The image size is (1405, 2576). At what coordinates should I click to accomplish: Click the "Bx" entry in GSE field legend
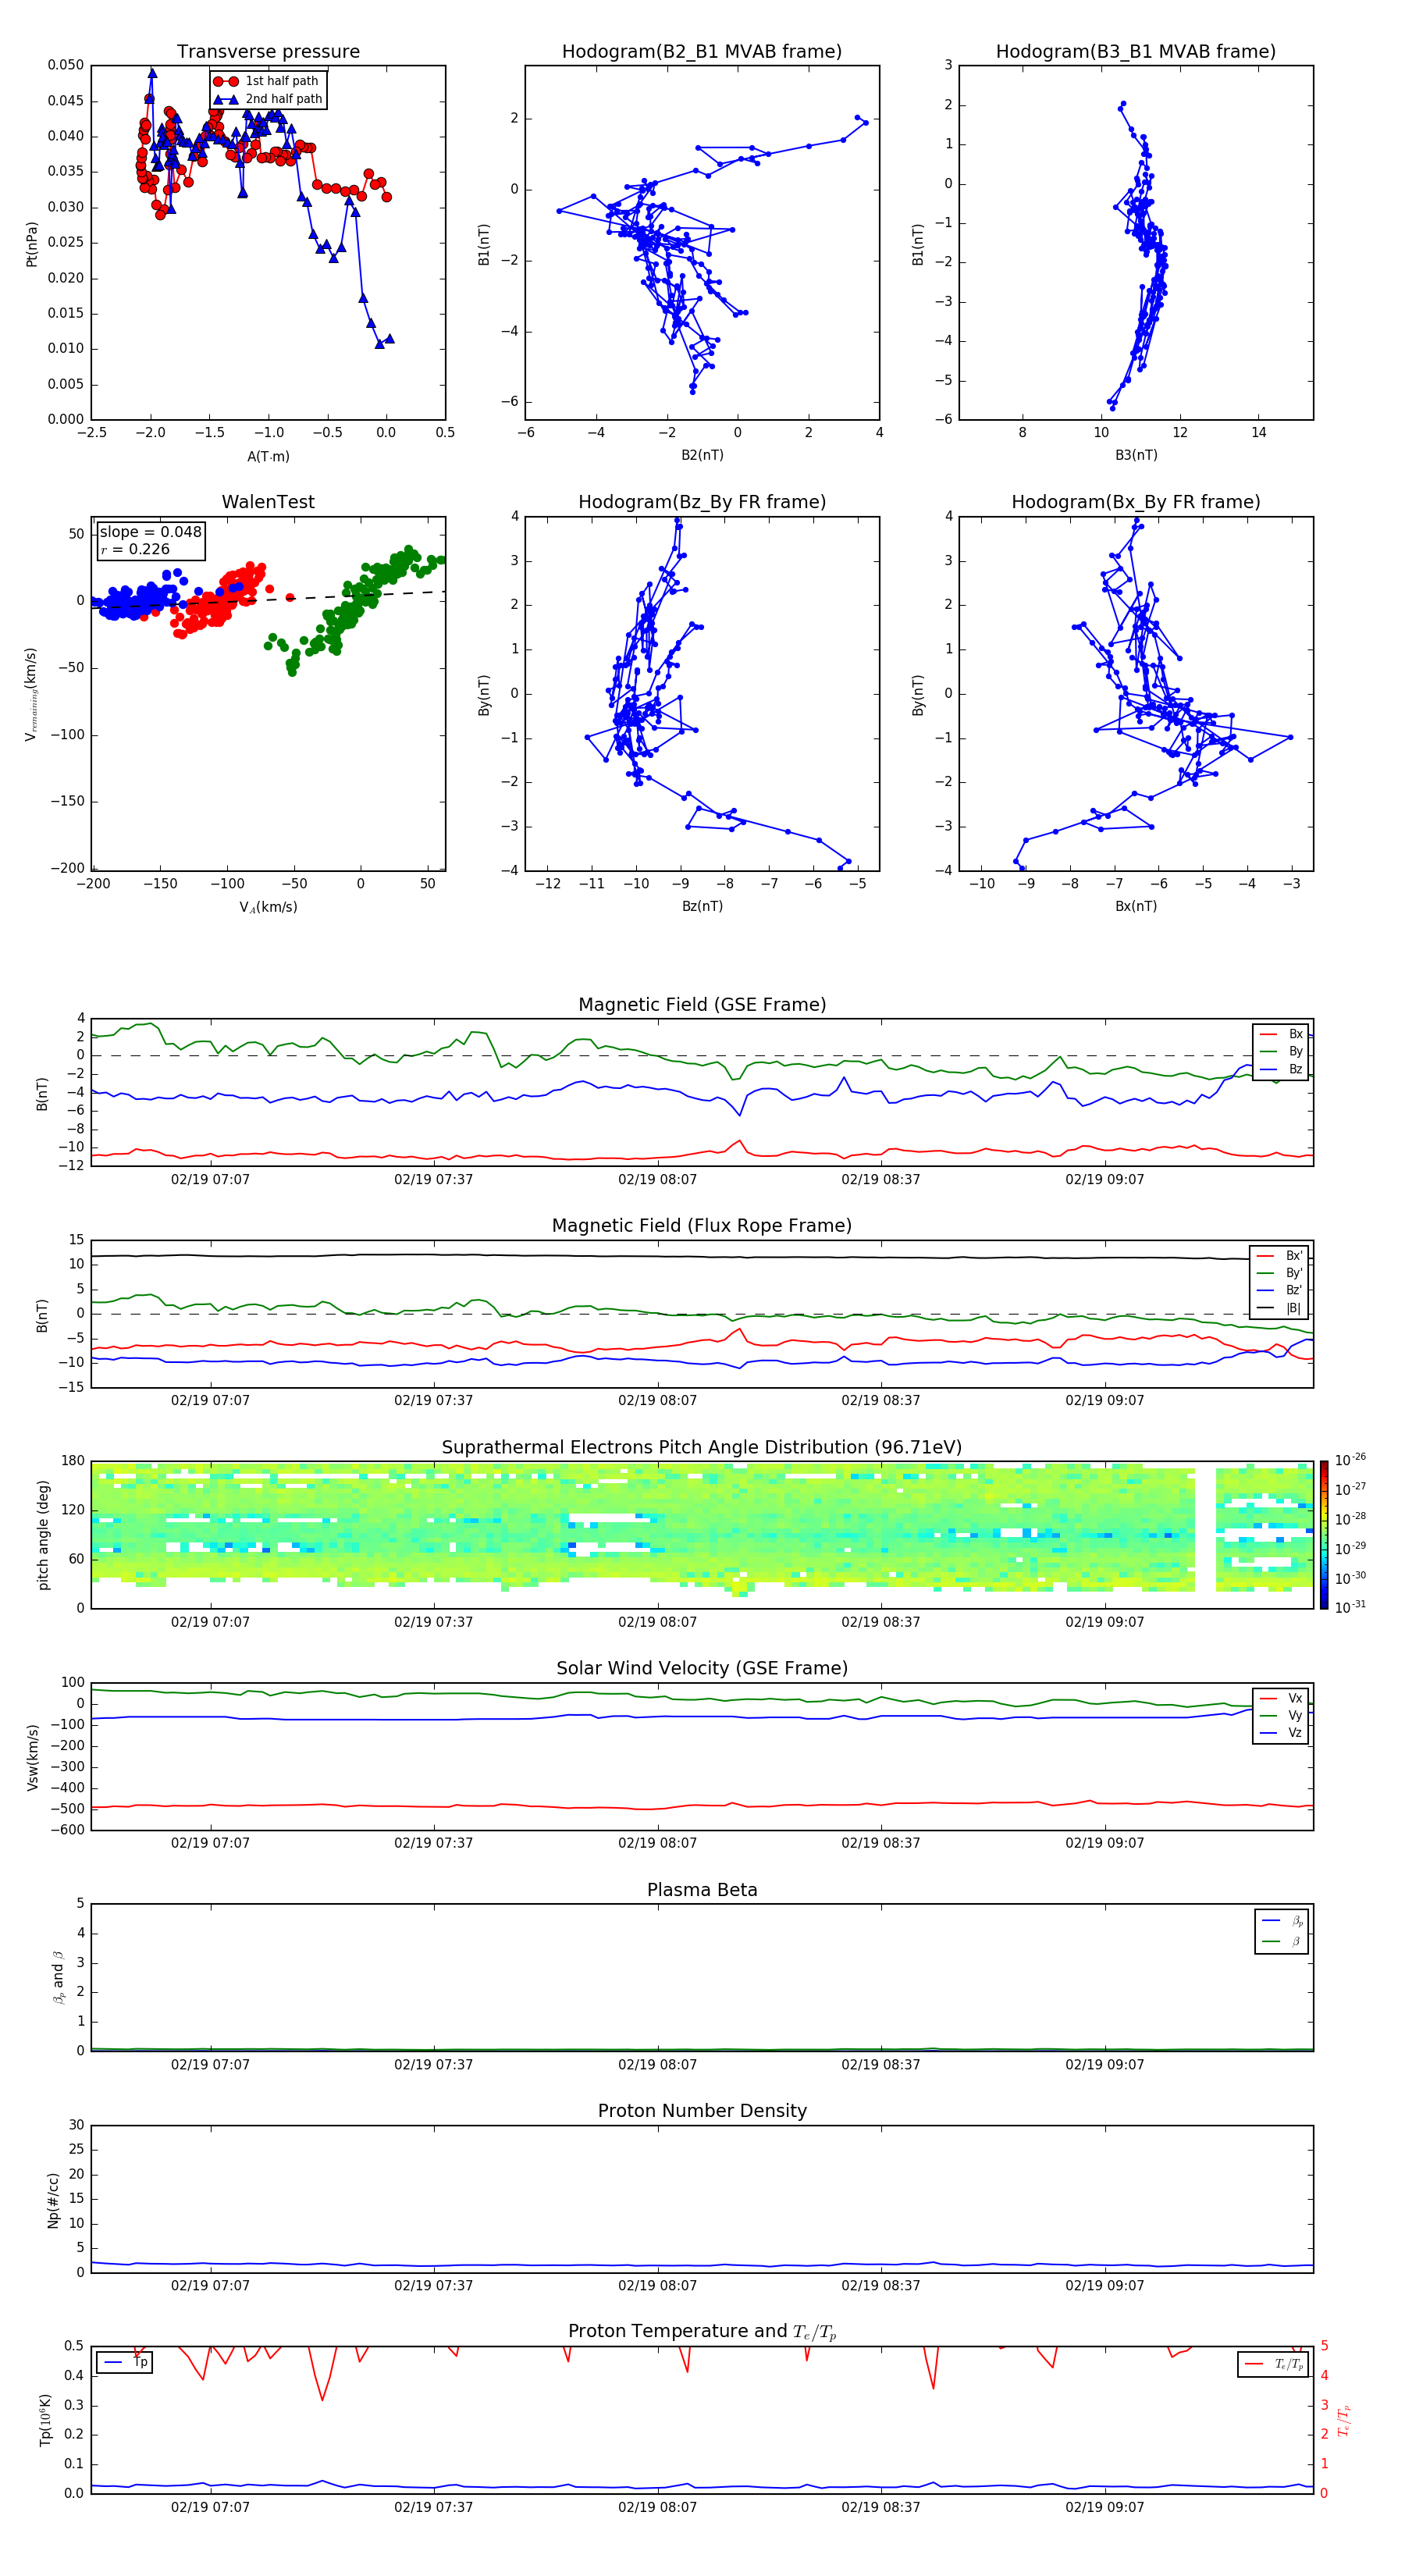click(x=1281, y=1034)
